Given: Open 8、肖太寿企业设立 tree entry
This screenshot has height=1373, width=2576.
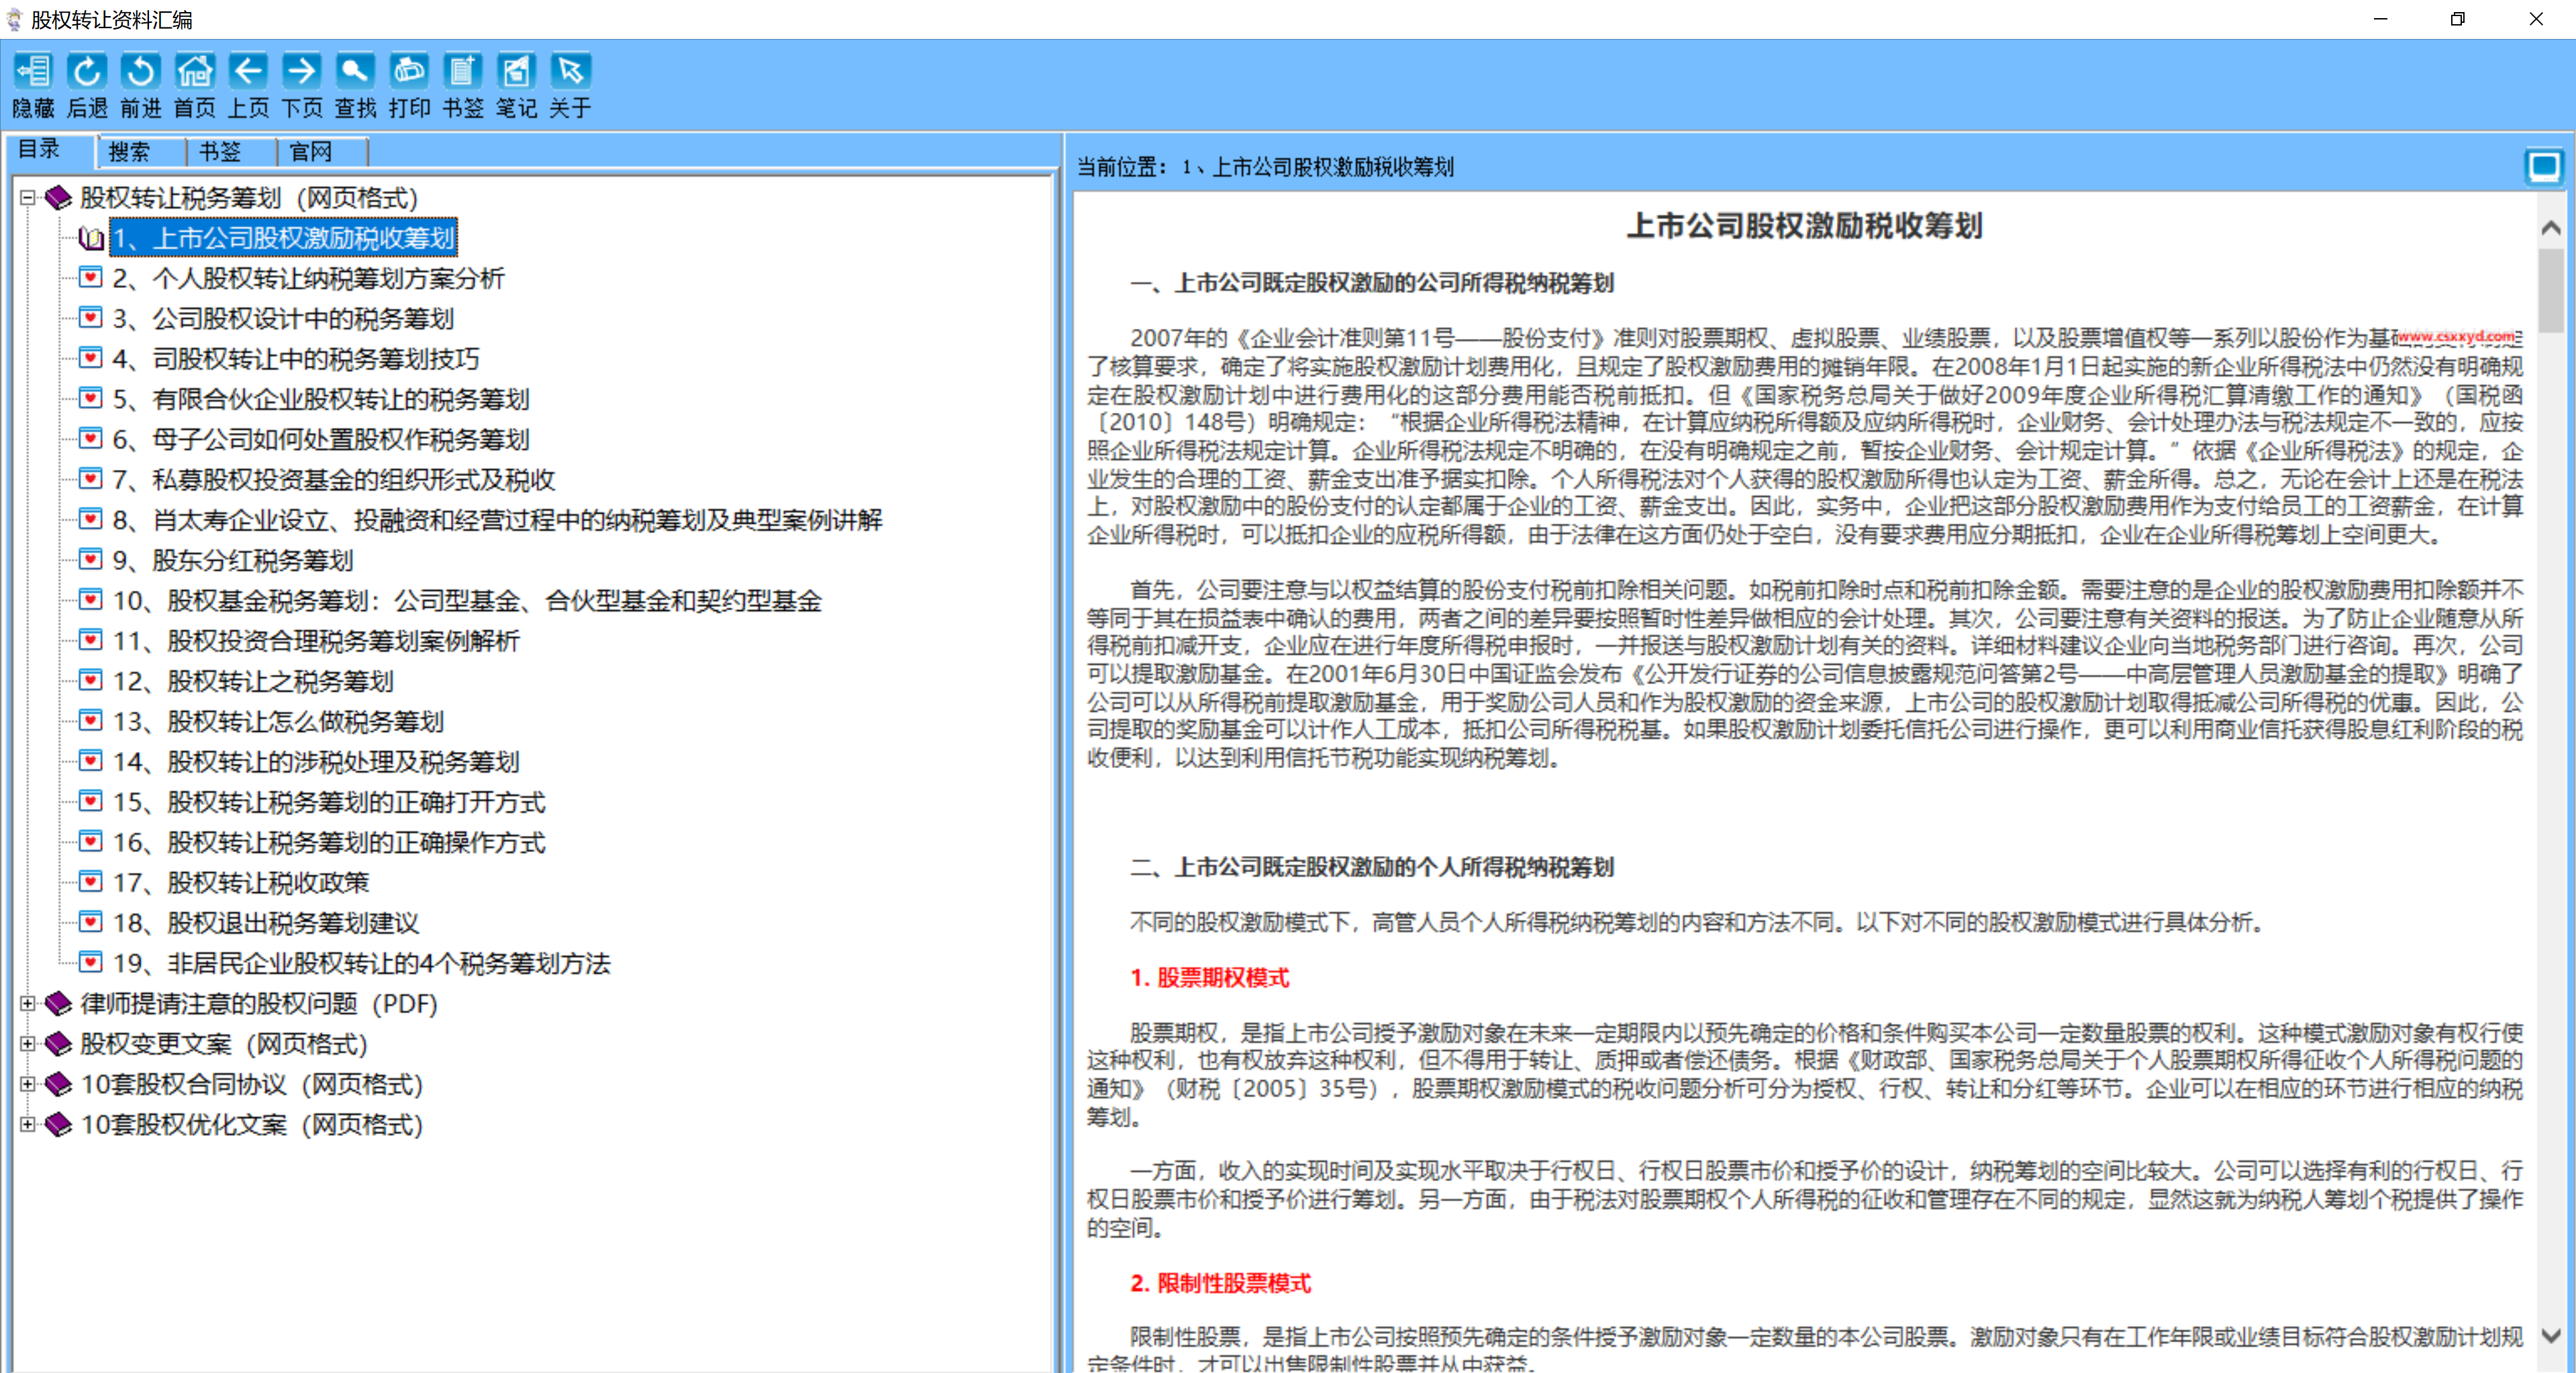Looking at the screenshot, I should click(497, 520).
